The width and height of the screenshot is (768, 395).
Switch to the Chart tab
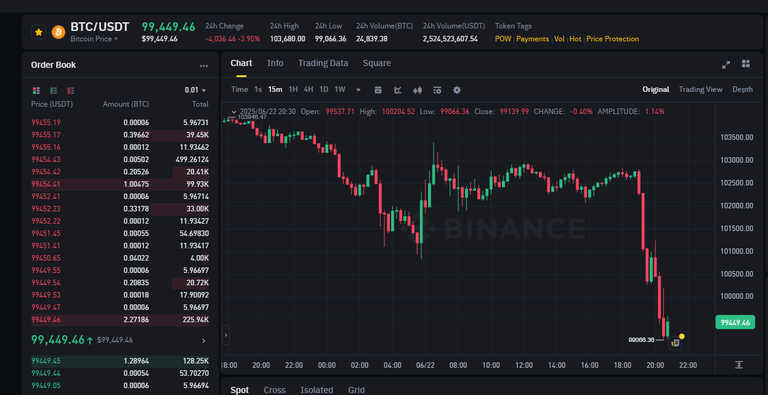point(241,63)
